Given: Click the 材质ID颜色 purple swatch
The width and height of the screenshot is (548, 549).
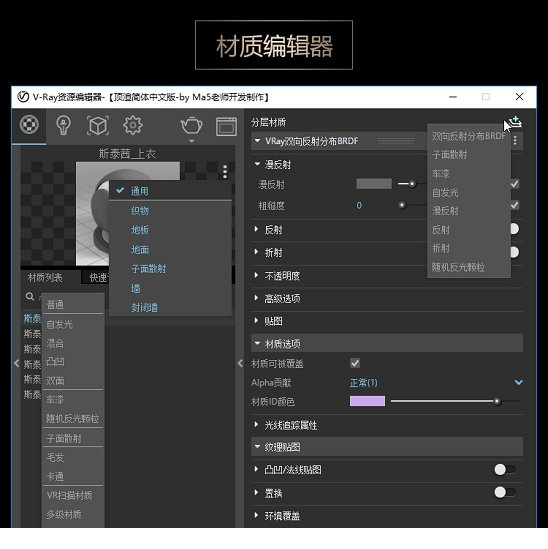Looking at the screenshot, I should point(367,401).
